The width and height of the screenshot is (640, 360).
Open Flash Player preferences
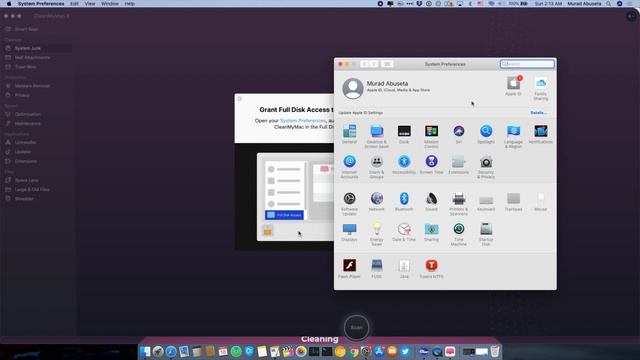pyautogui.click(x=349, y=269)
